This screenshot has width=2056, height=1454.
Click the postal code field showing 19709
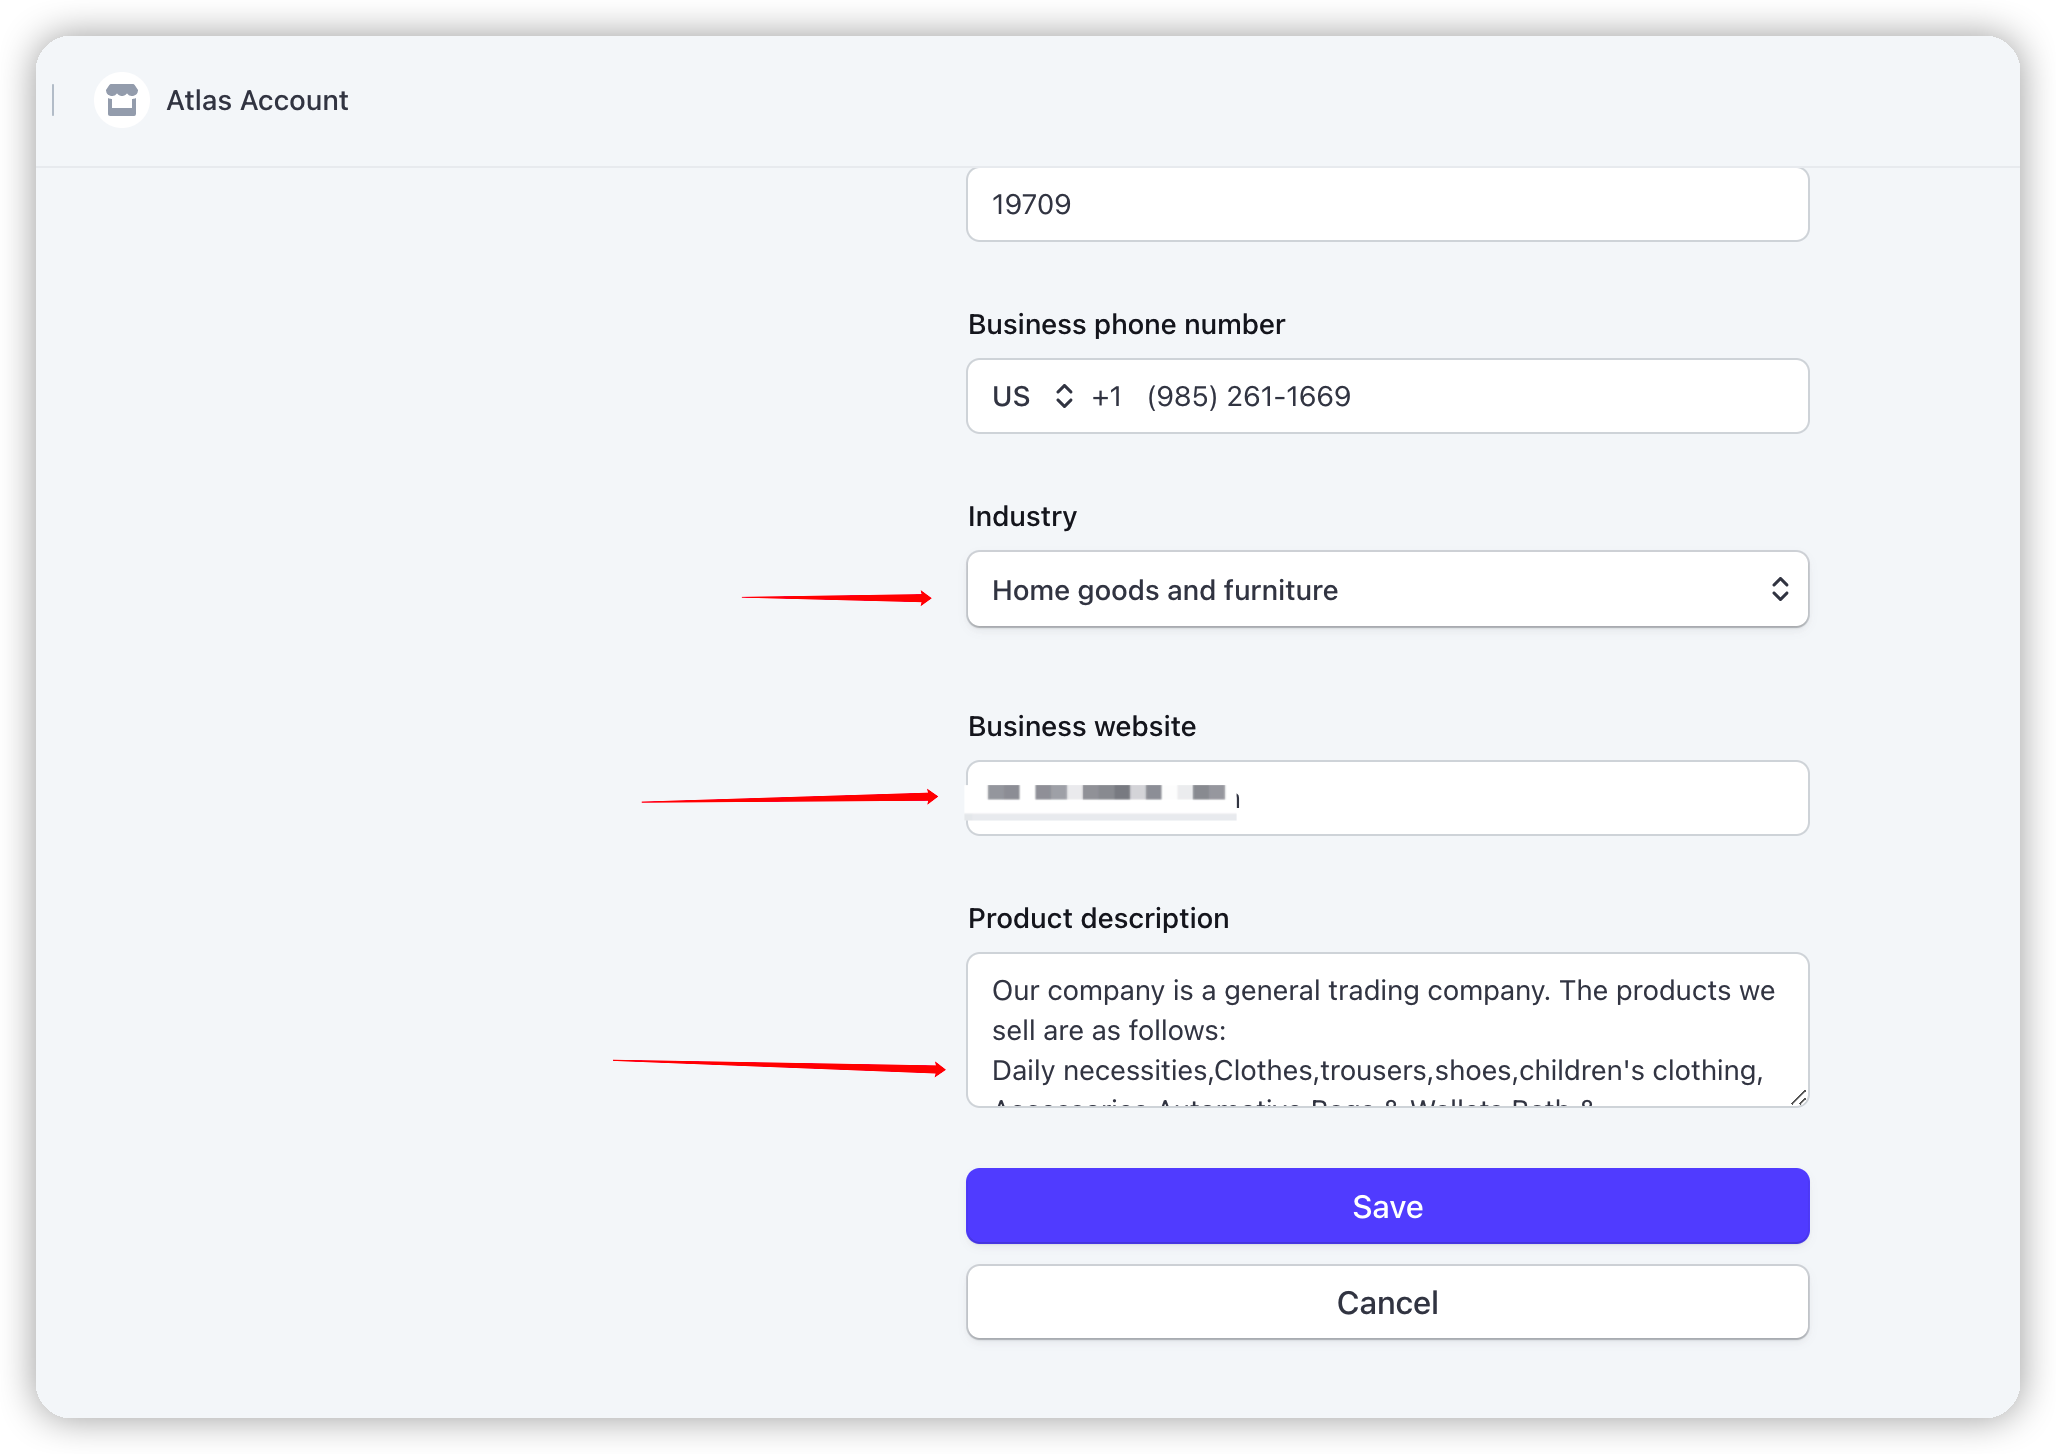1386,204
